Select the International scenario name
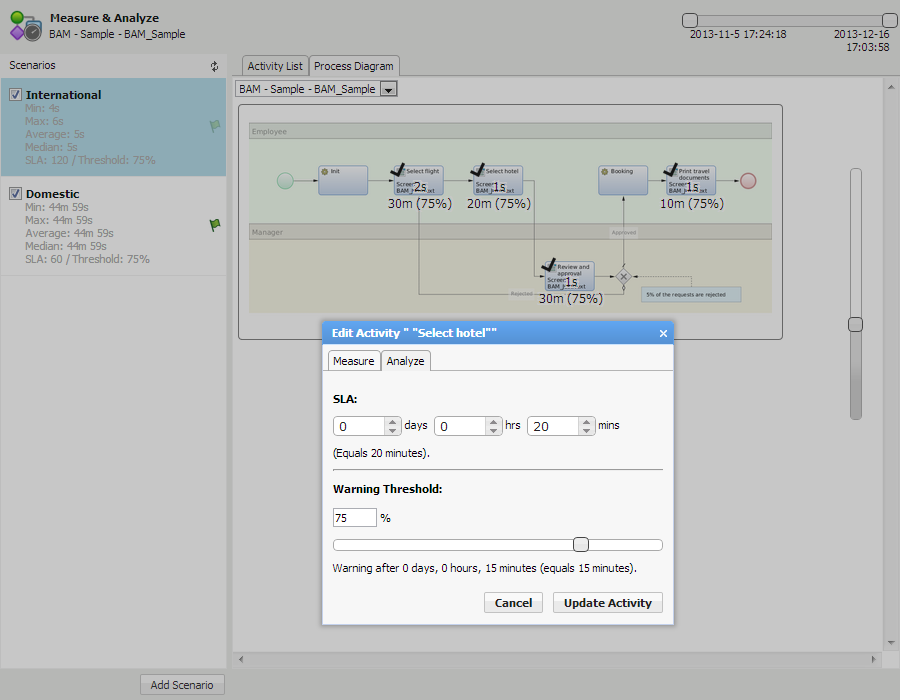Screen dimensions: 900x700 (63, 95)
